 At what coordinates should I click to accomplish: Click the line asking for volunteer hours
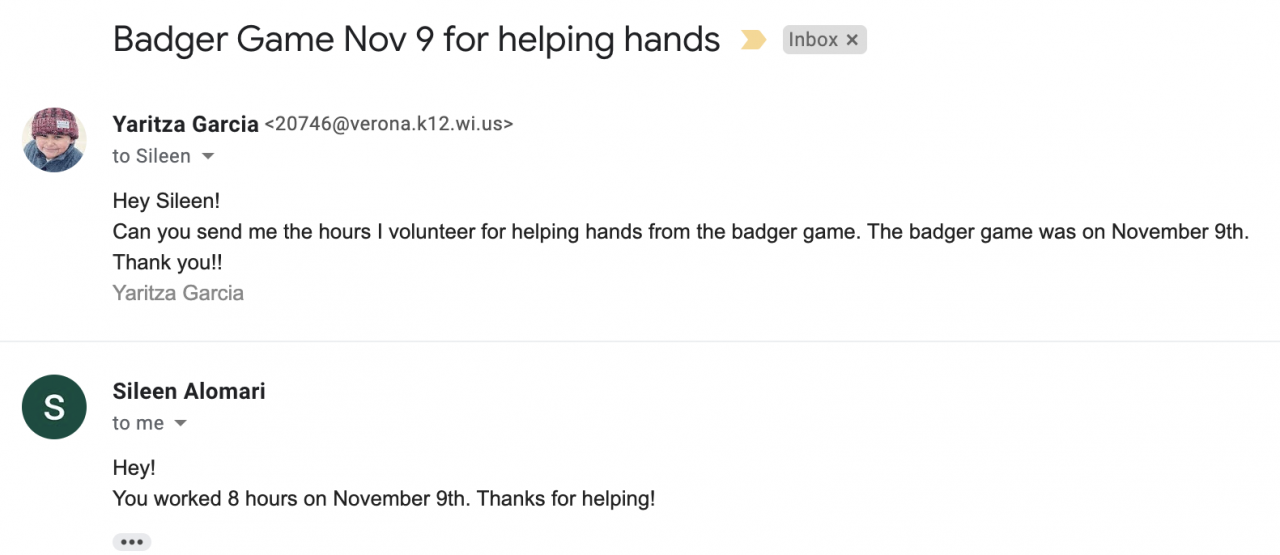[x=680, y=232]
